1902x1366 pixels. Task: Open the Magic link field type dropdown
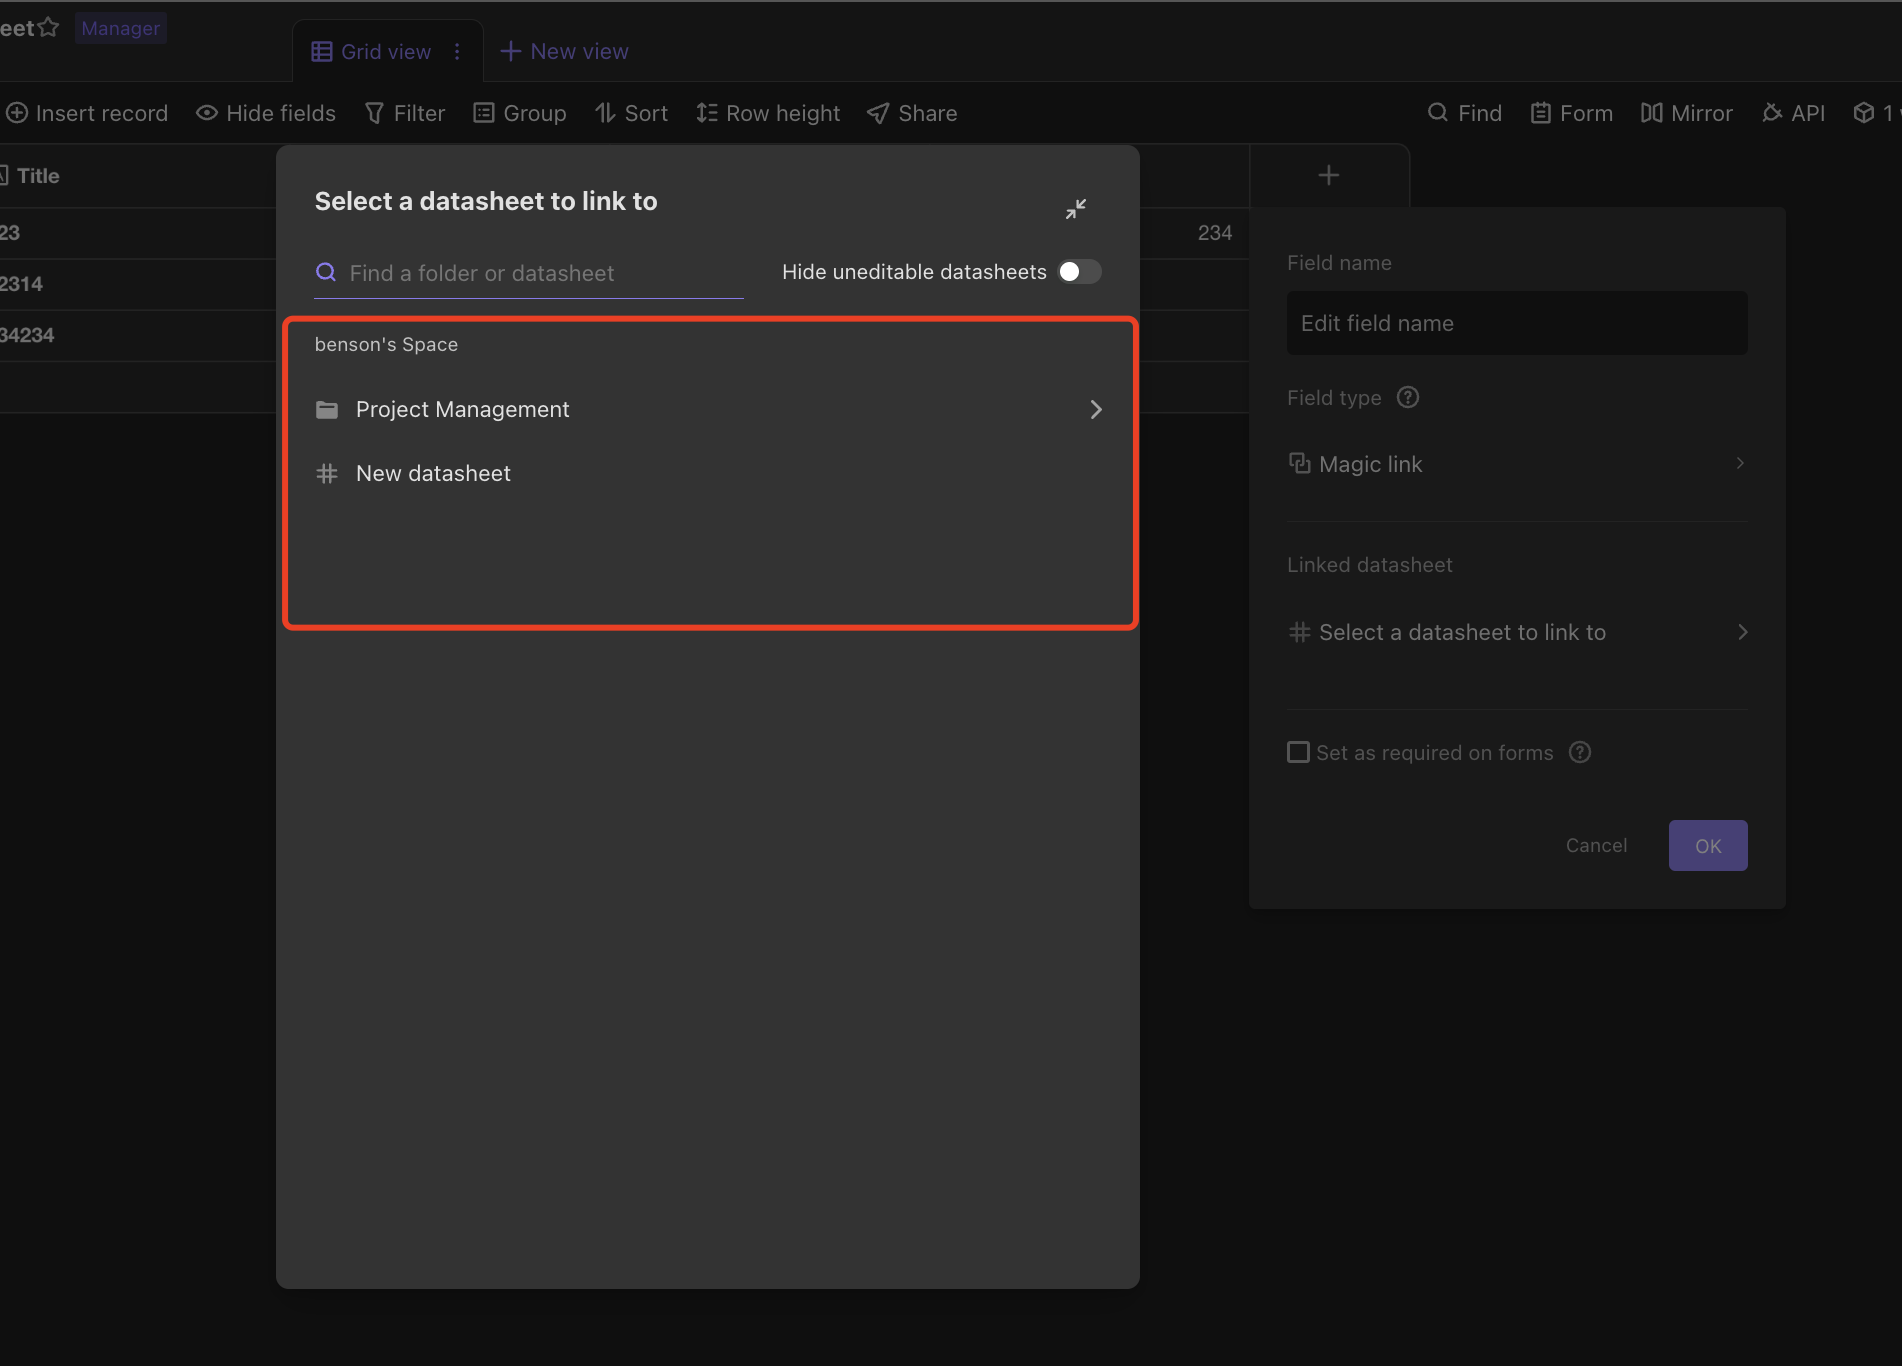[x=1517, y=464]
